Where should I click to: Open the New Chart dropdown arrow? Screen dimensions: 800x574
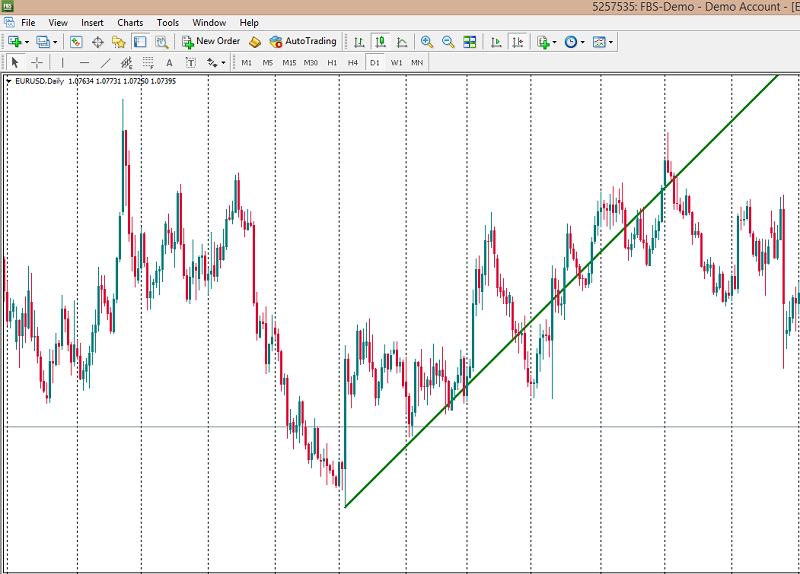pos(27,42)
